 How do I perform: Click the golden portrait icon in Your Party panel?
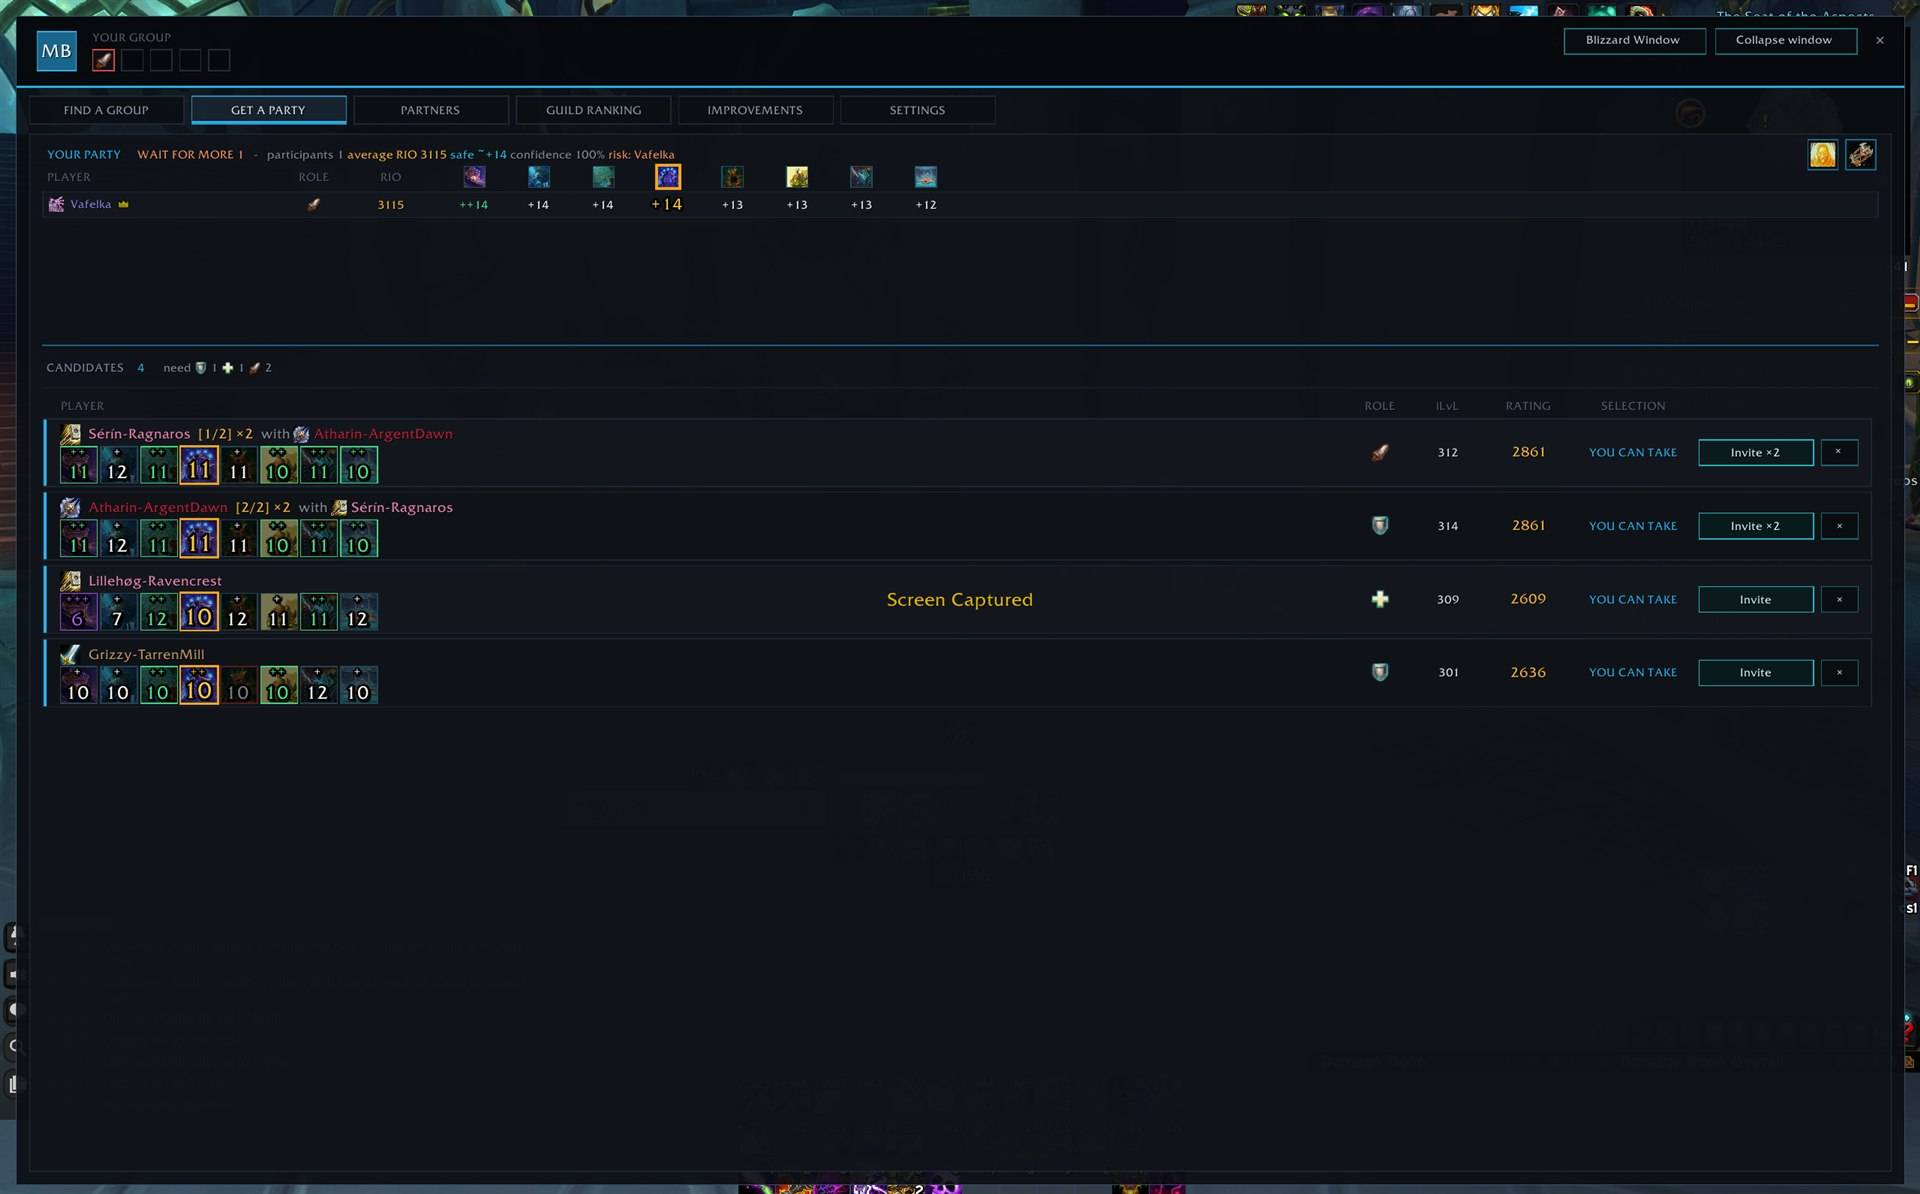(x=1822, y=155)
